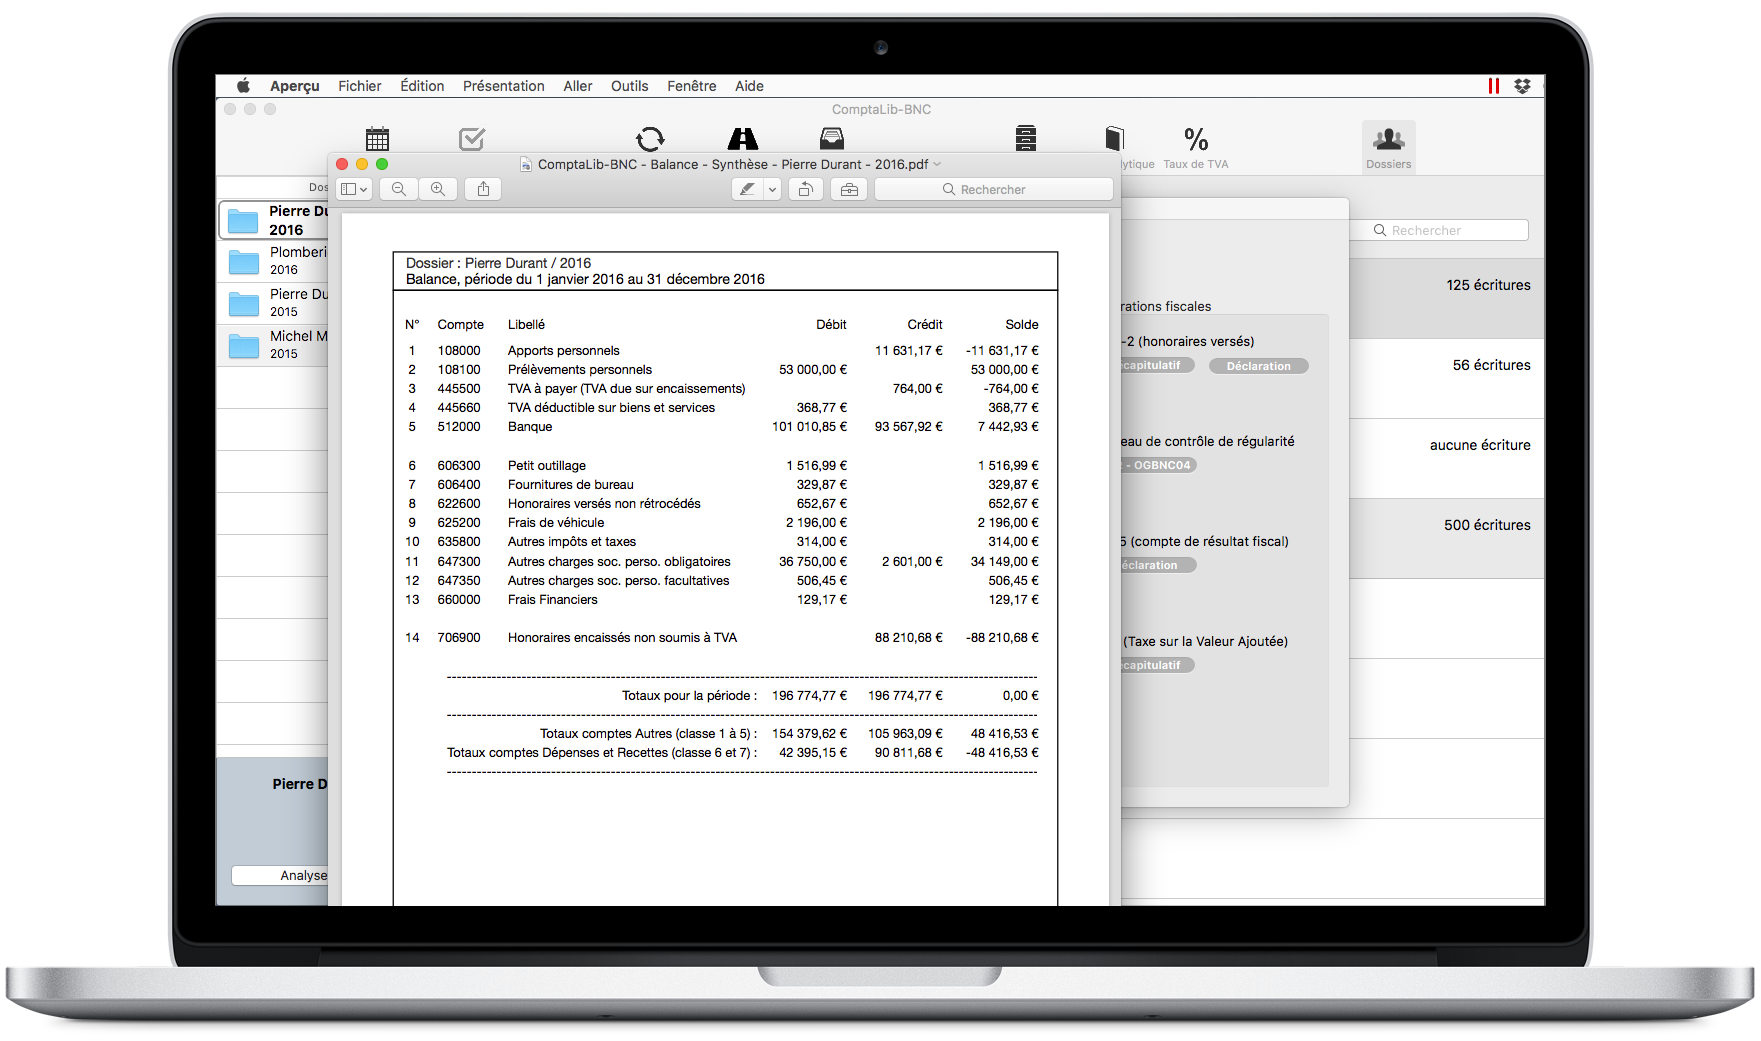Rotate the PDF page in Preview

coord(805,189)
